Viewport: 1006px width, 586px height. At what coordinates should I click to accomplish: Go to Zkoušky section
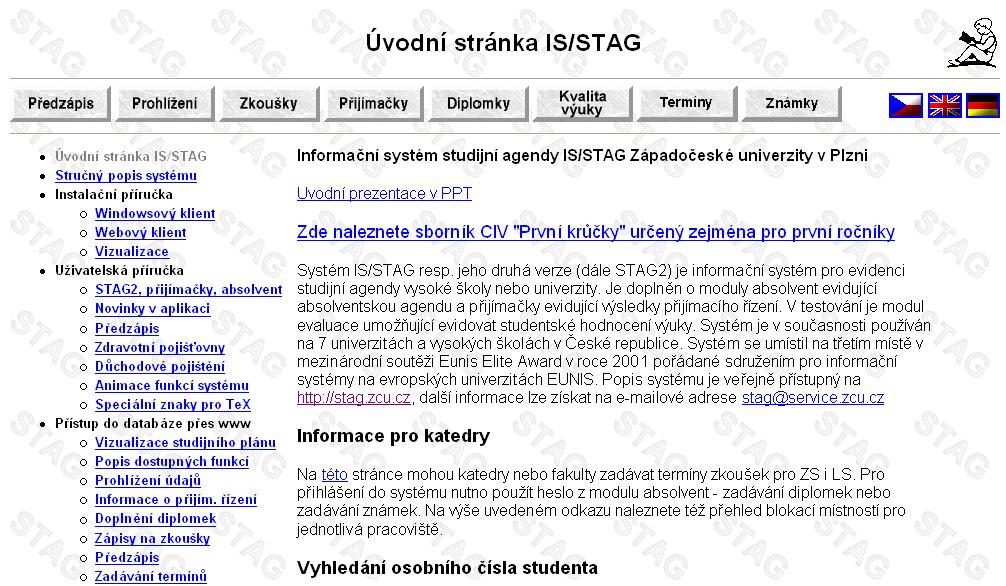269,103
